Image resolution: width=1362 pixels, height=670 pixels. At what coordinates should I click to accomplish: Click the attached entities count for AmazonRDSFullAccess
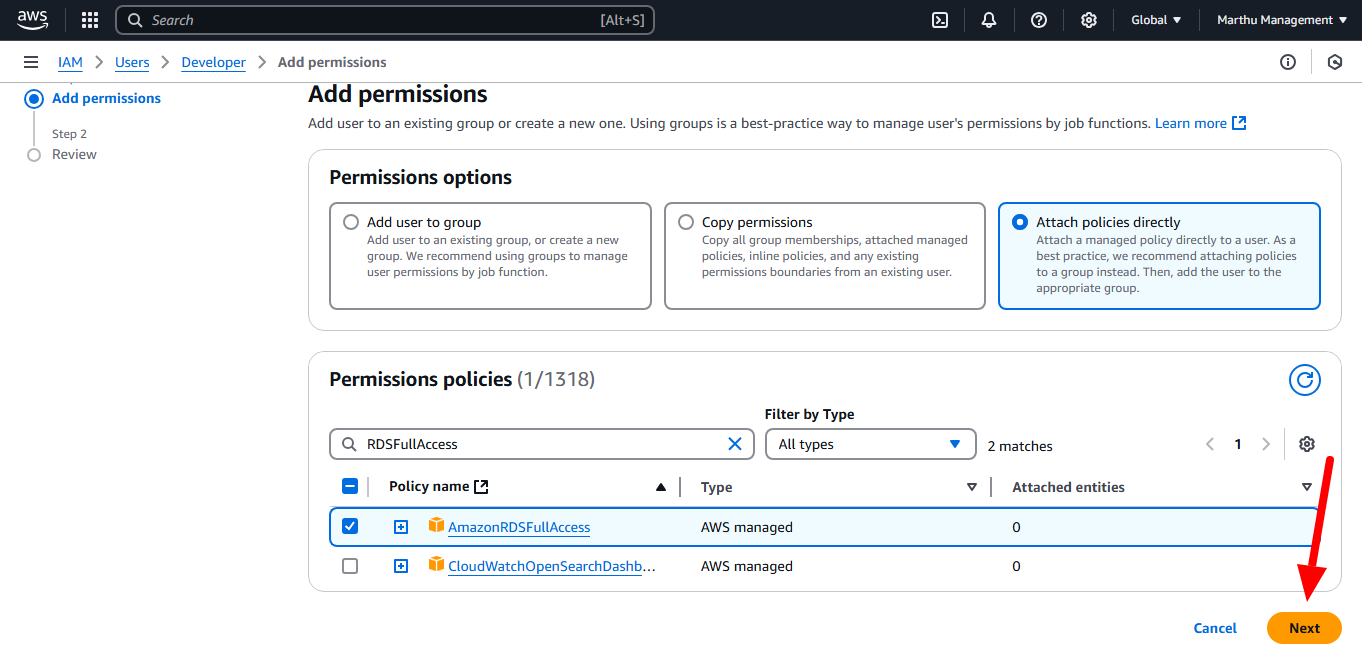point(1016,527)
